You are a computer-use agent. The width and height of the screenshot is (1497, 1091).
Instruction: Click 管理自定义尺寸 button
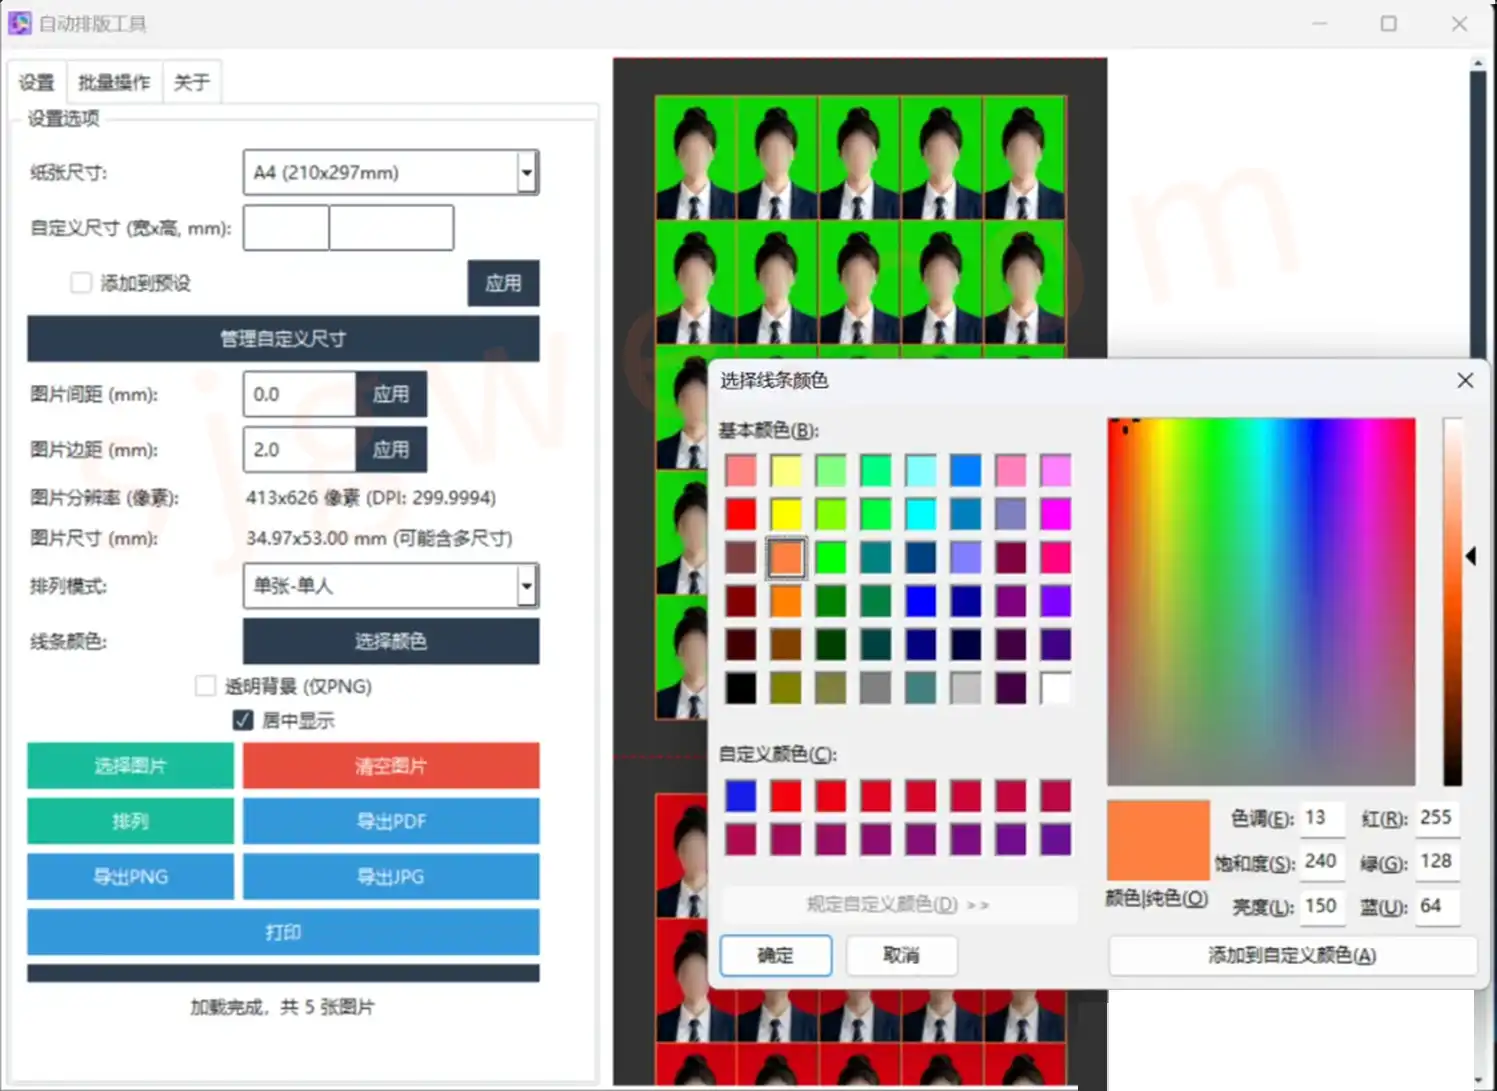(283, 338)
